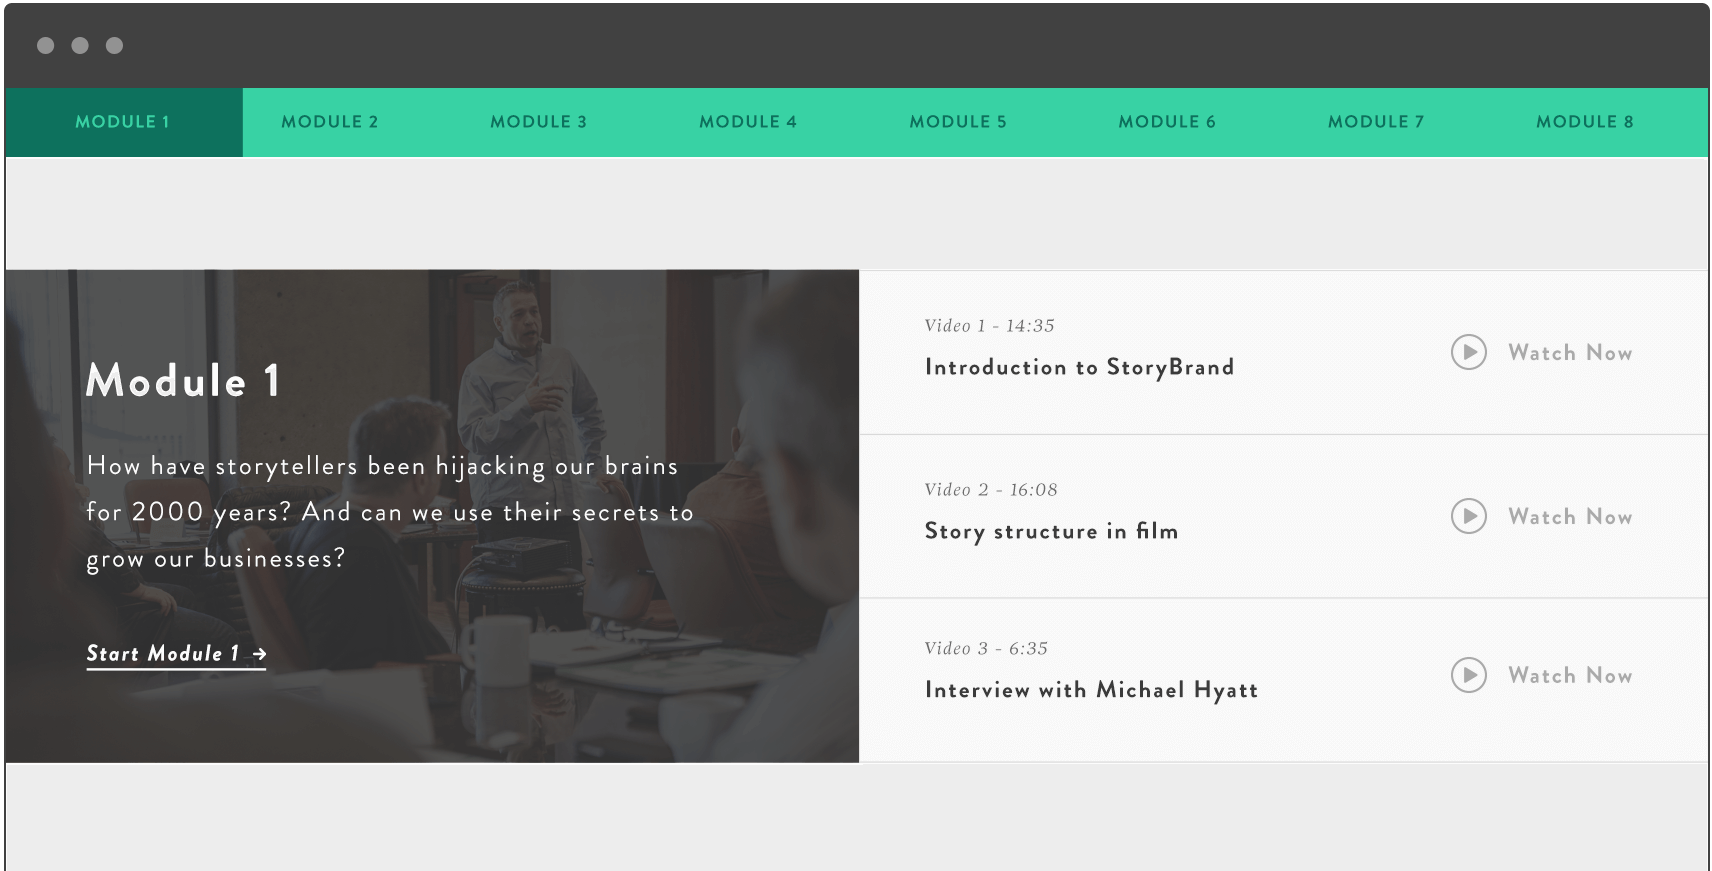Select the Module 3 tab

coord(538,122)
